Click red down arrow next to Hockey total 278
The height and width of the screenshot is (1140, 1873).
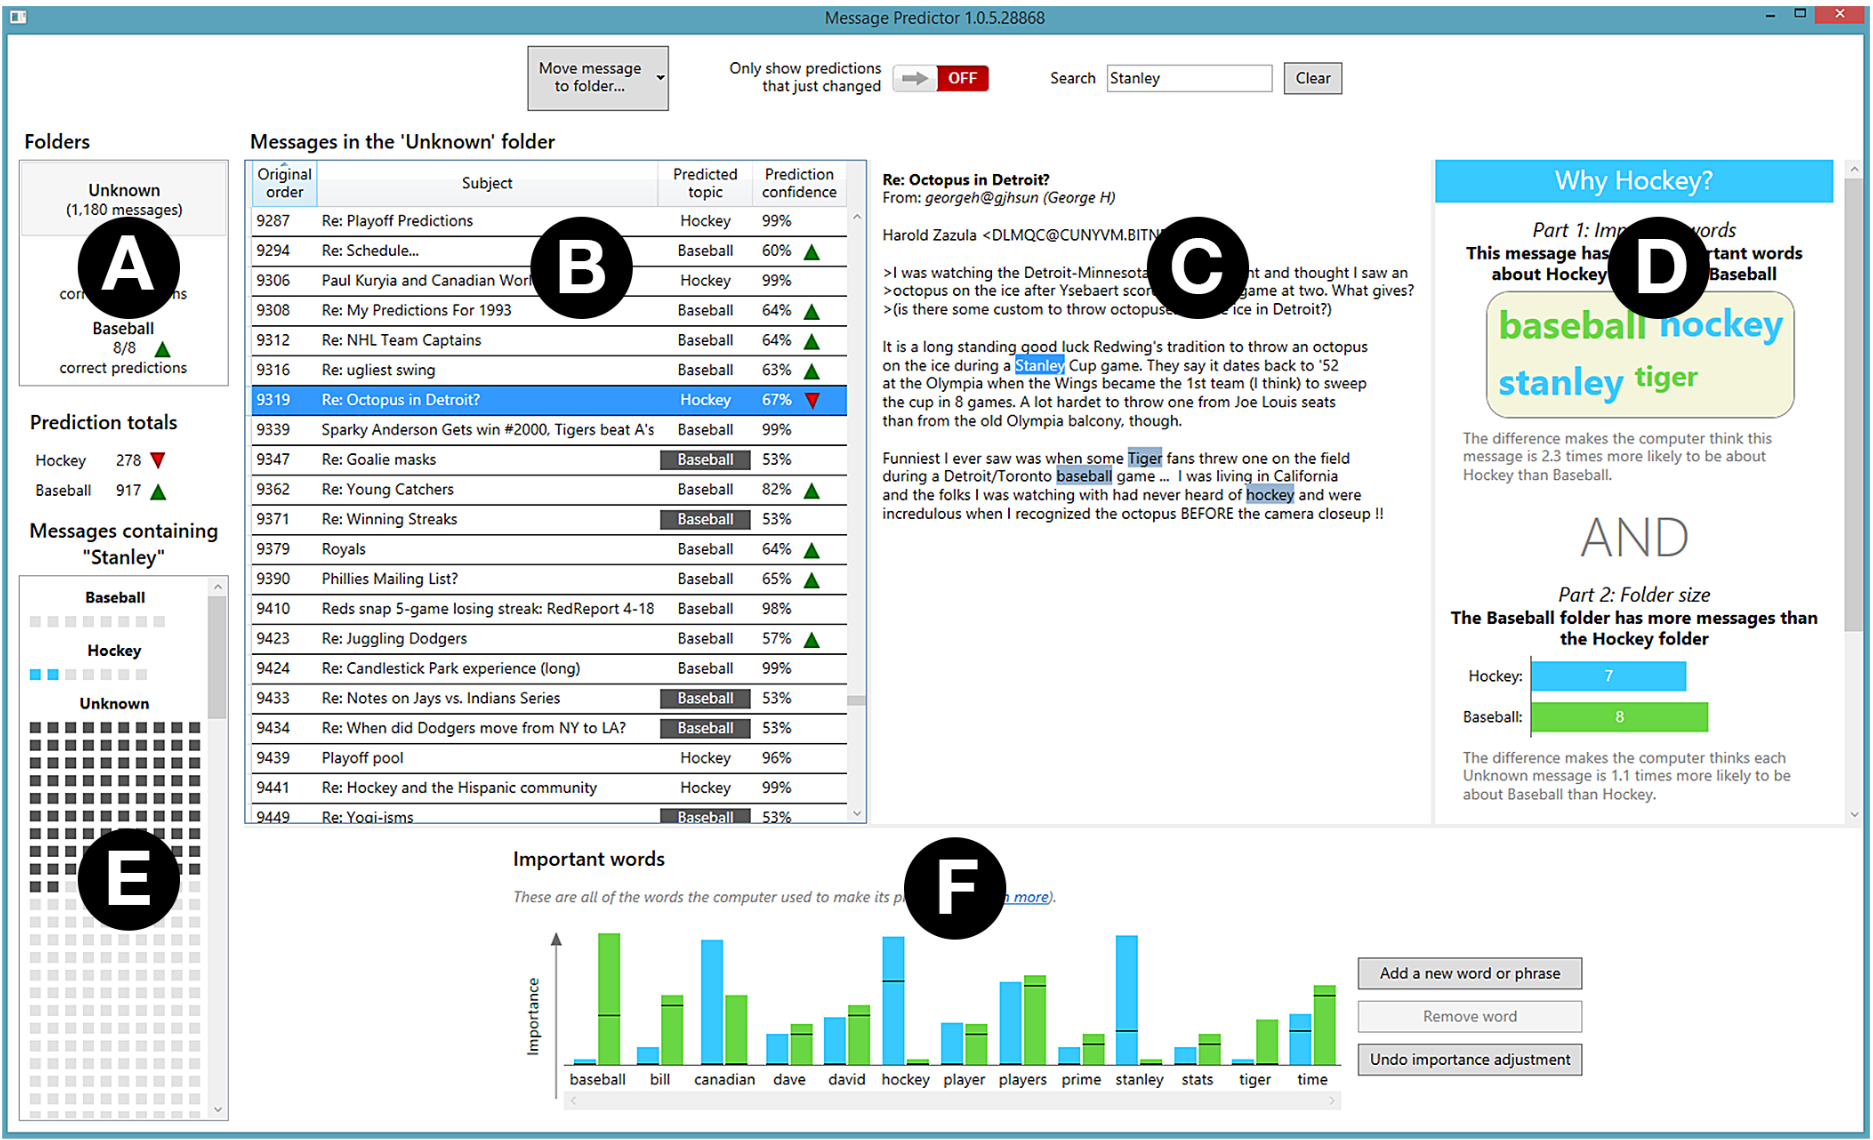[x=158, y=461]
